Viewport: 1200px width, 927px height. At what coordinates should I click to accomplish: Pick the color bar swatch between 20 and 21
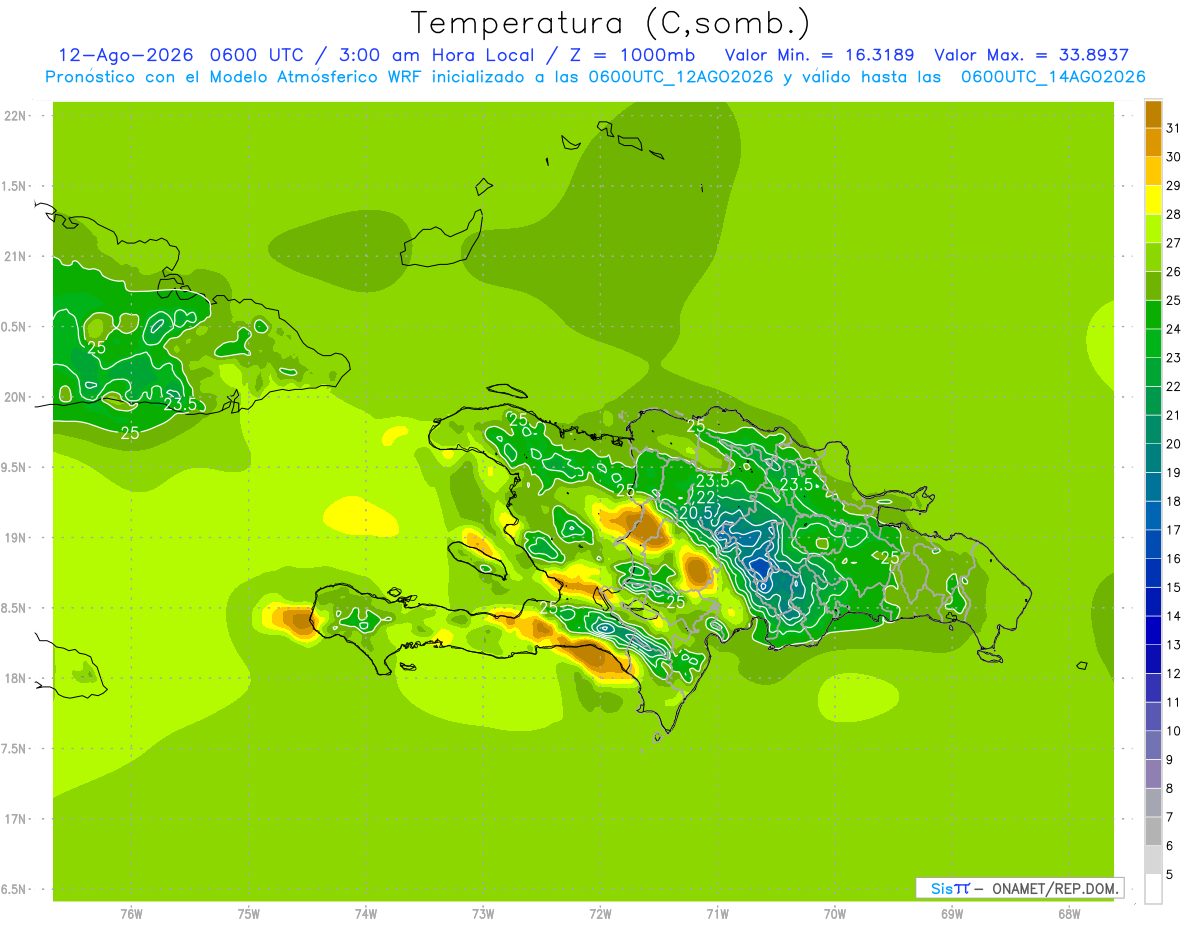(x=1153, y=429)
